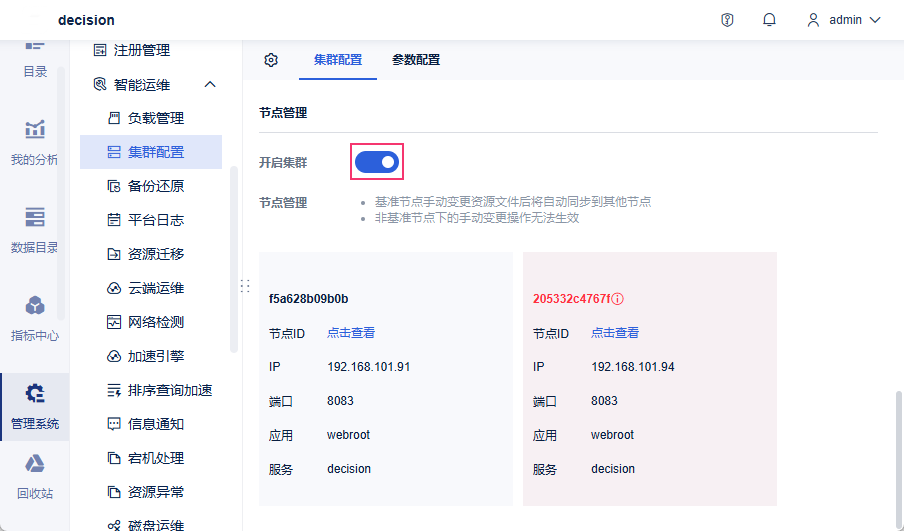Click the security shield icon in header
The width and height of the screenshot is (904, 531).
727,20
